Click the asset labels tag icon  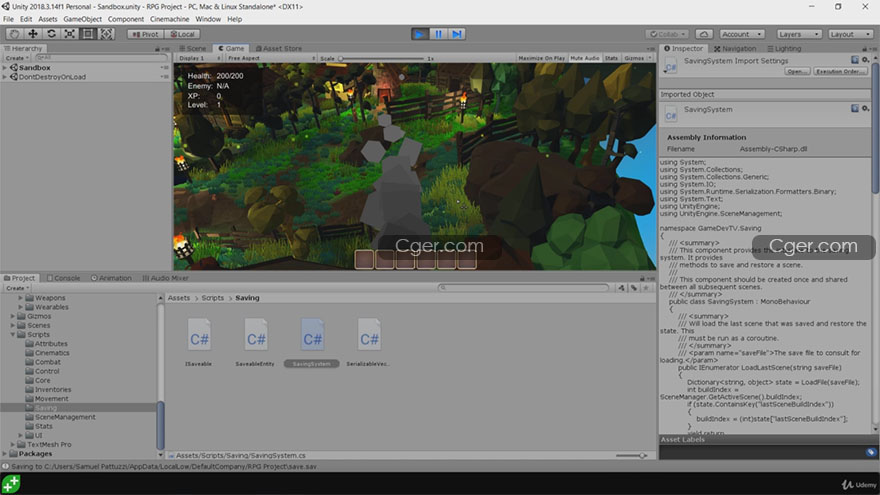[x=870, y=452]
